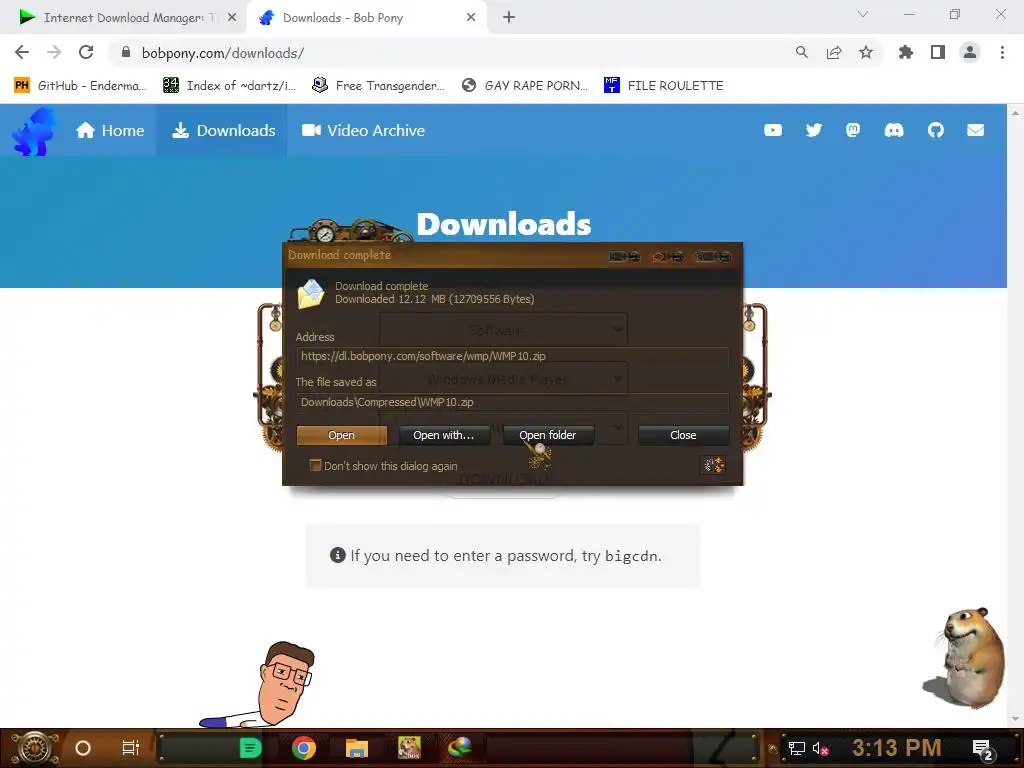Click the email envelope icon
The image size is (1024, 768).
pyautogui.click(x=976, y=131)
